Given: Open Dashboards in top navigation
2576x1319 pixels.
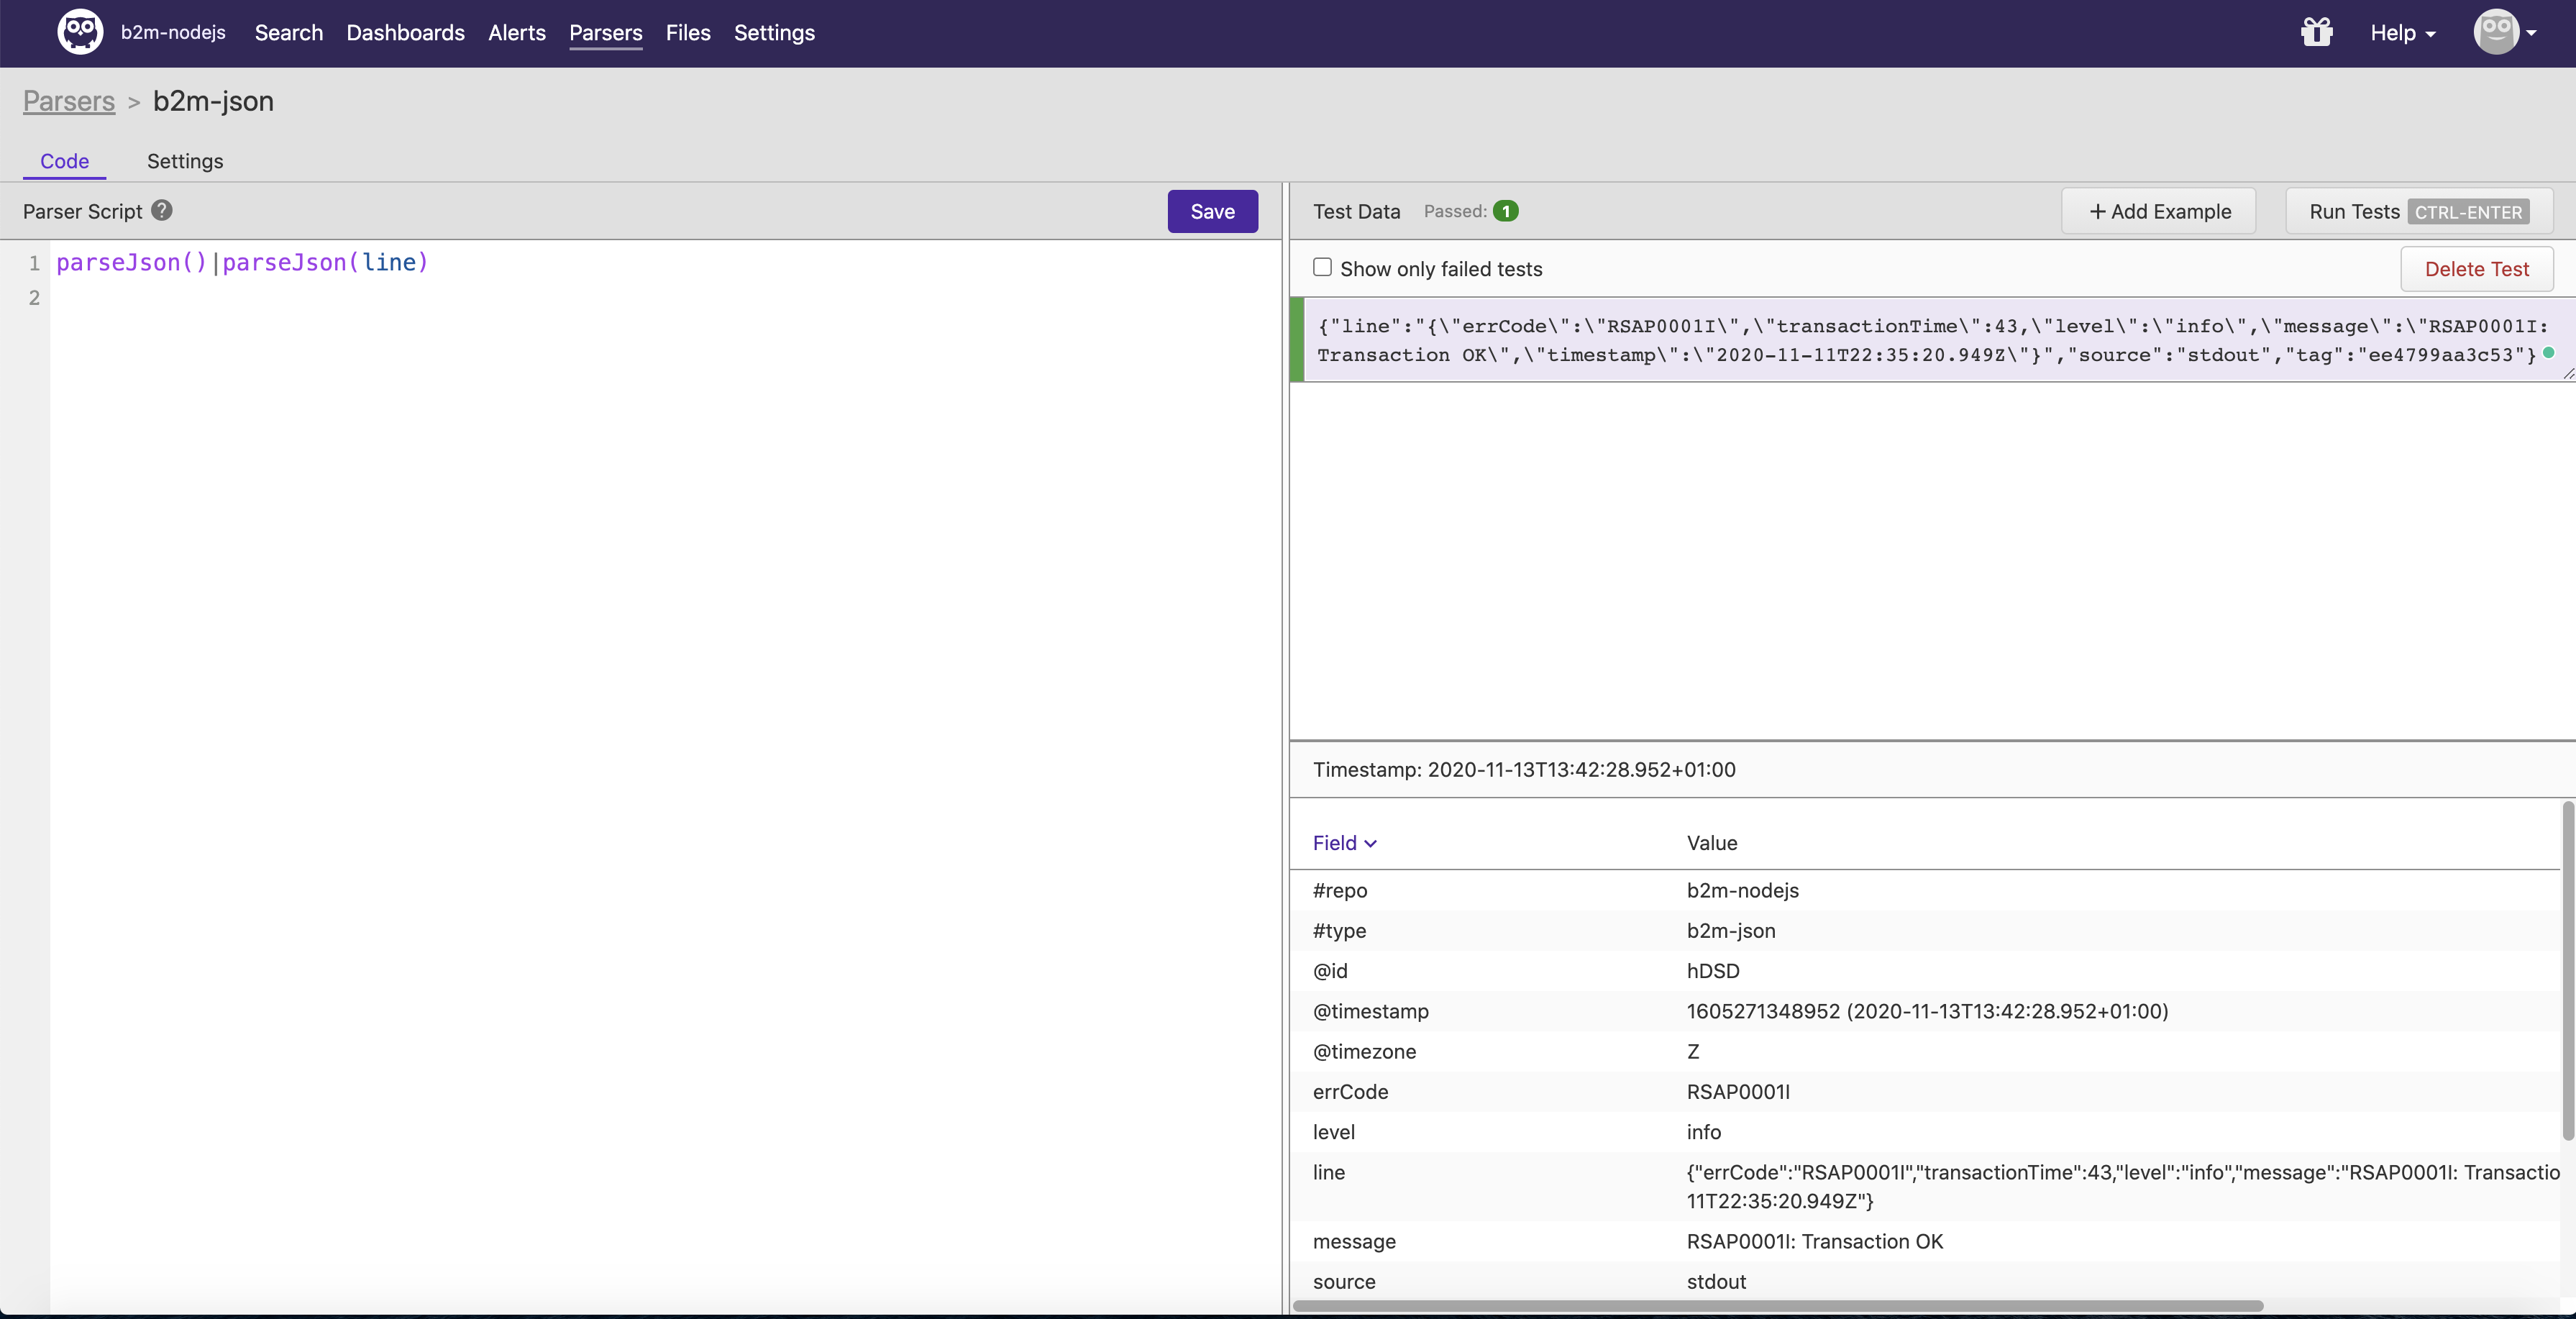Looking at the screenshot, I should pos(405,33).
